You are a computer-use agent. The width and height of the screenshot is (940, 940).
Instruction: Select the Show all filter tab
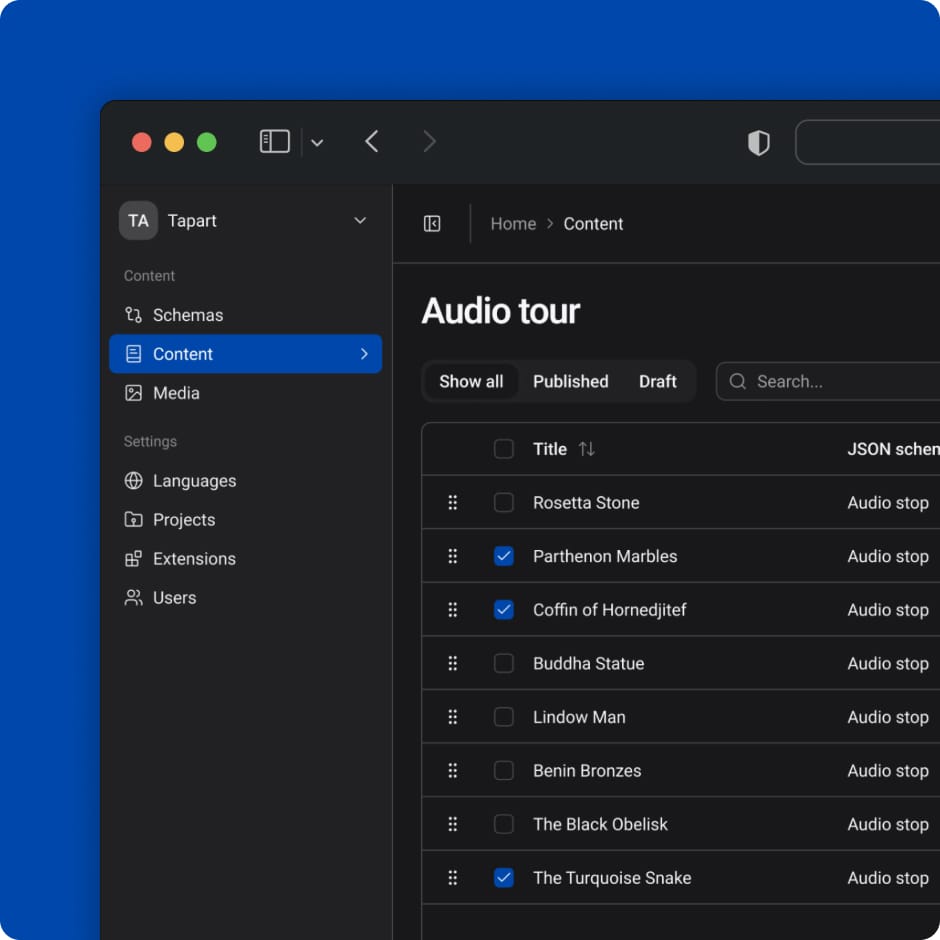point(471,381)
